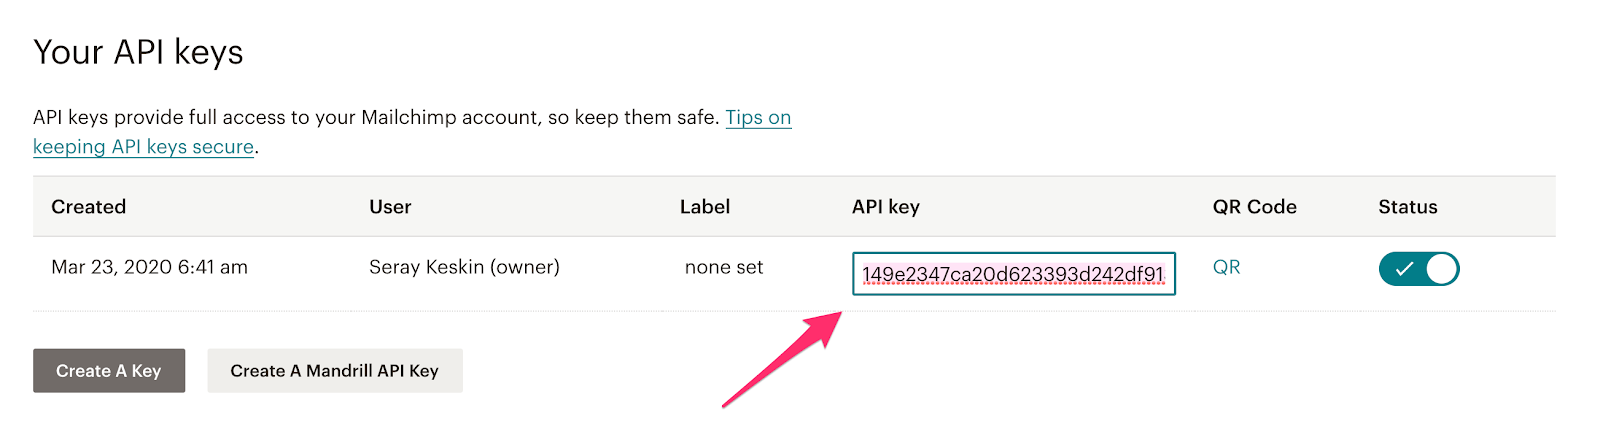Edit the "none set" key label
Viewport: 1600px width, 432px height.
[x=724, y=267]
